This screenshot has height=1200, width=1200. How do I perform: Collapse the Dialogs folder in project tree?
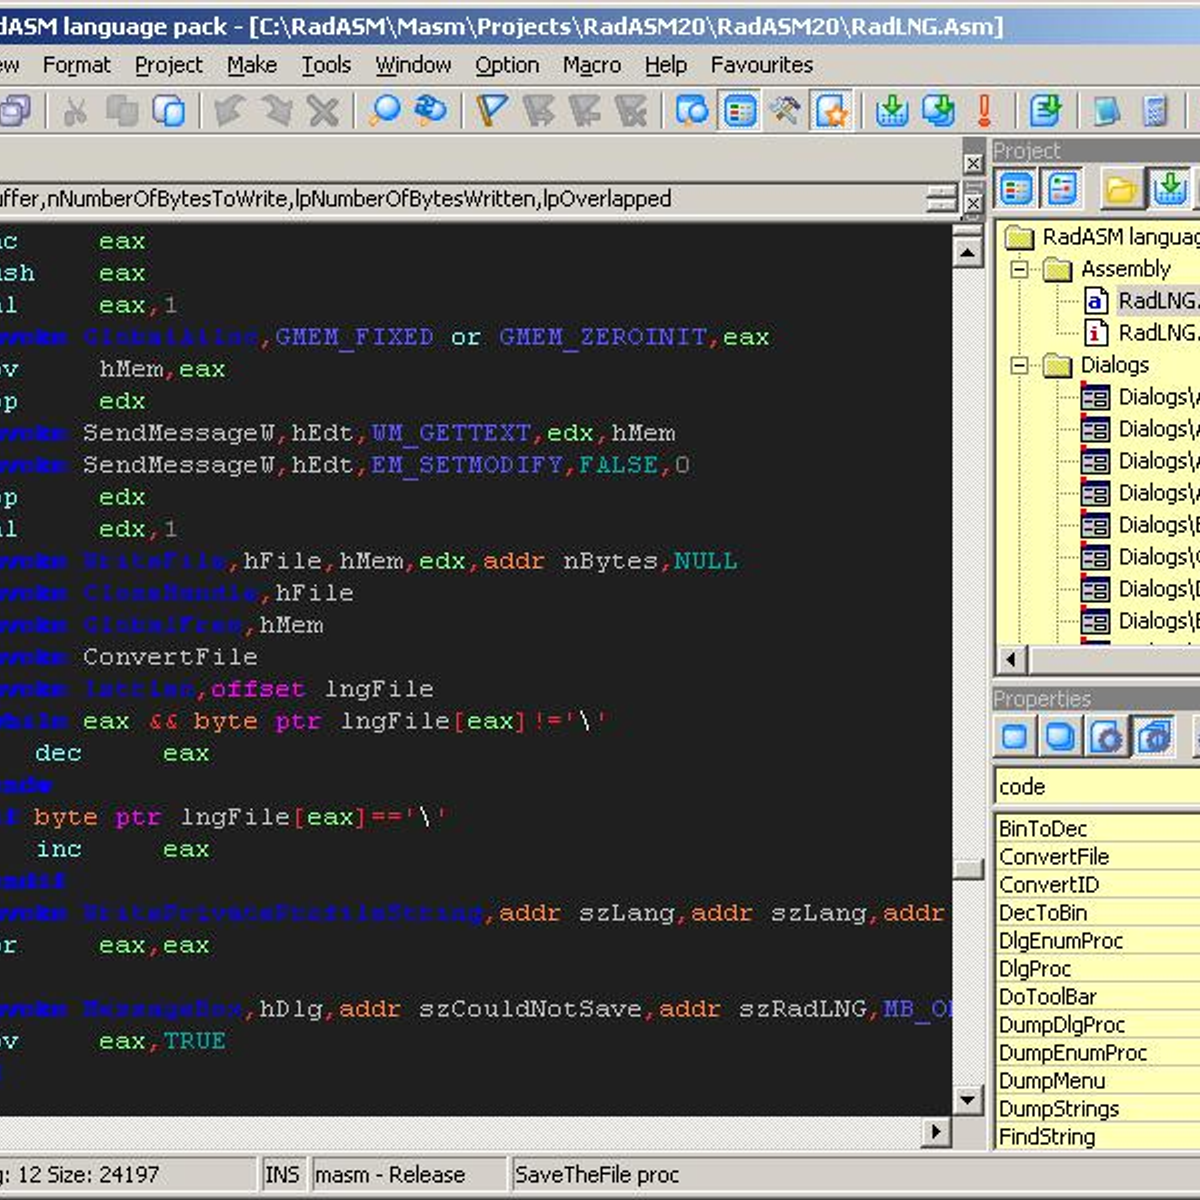[x=1019, y=365]
